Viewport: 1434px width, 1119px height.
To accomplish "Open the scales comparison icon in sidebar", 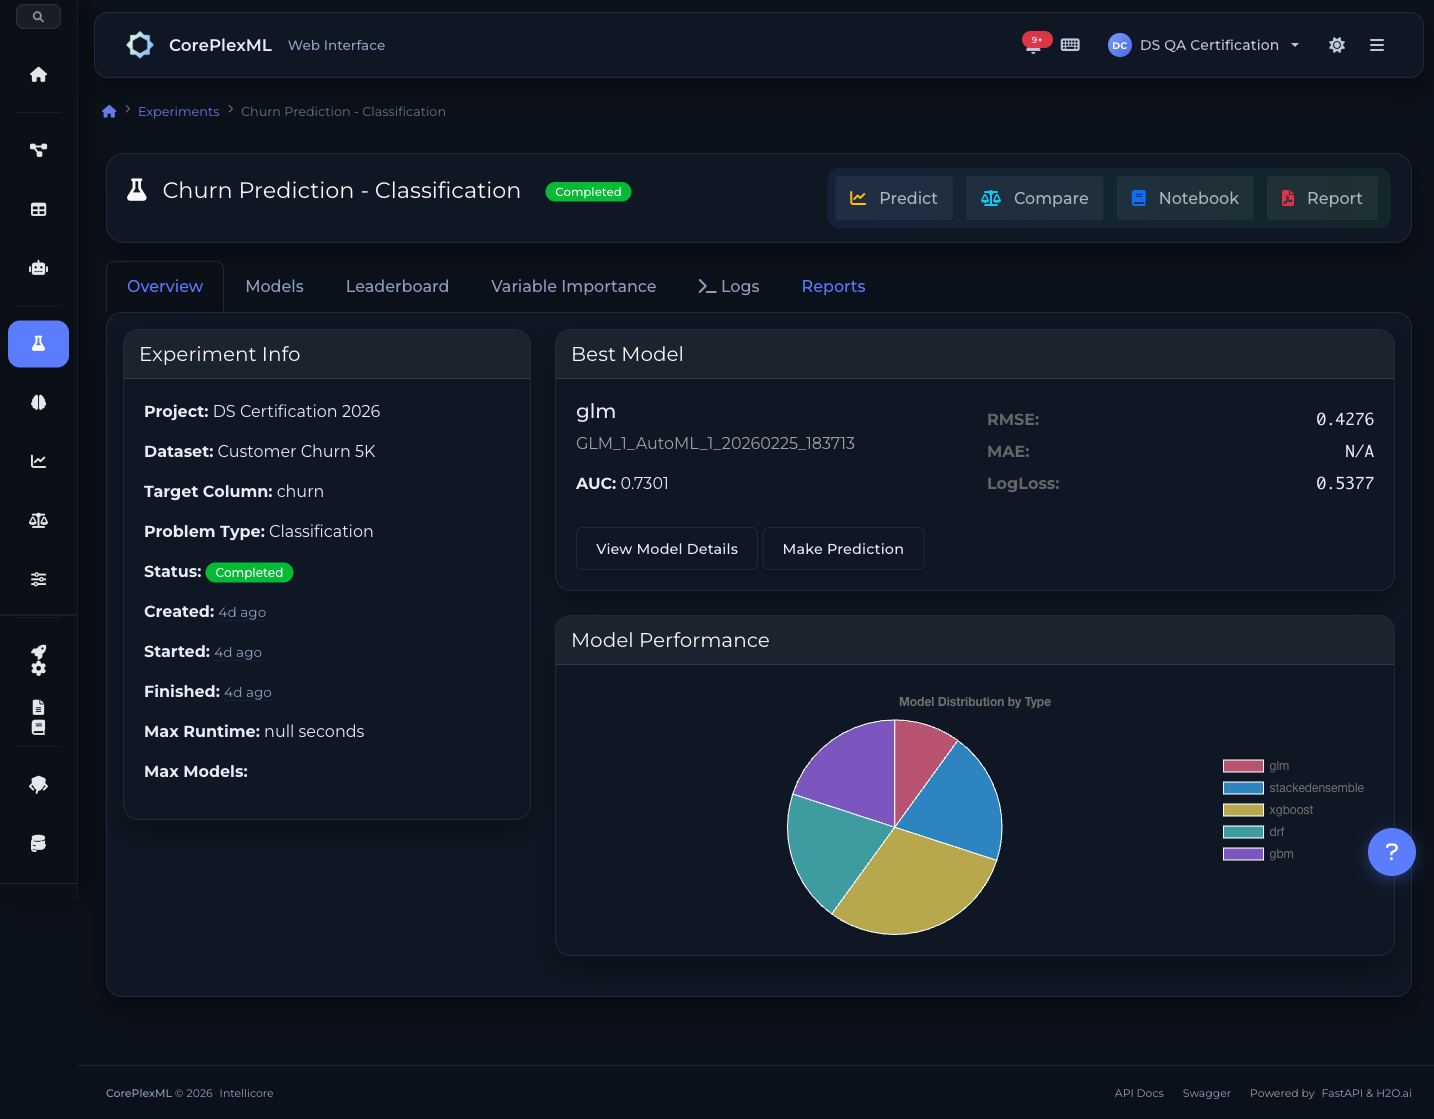I will (x=38, y=520).
